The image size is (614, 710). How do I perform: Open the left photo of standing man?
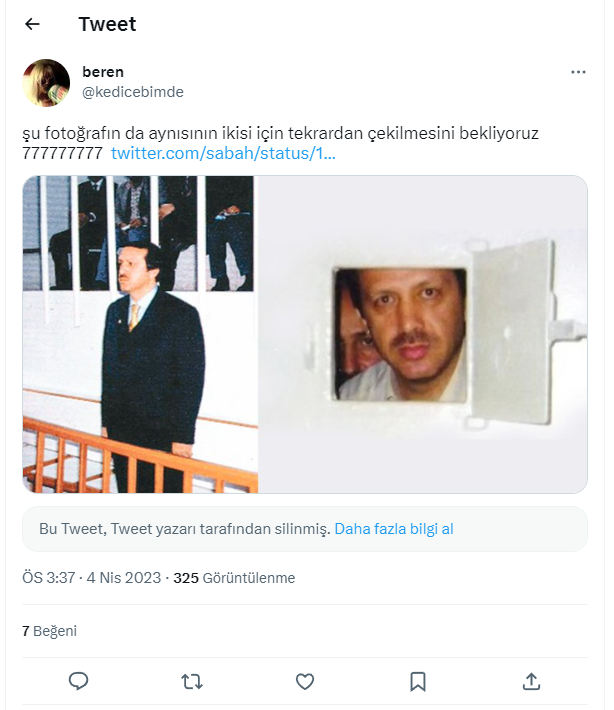click(140, 334)
